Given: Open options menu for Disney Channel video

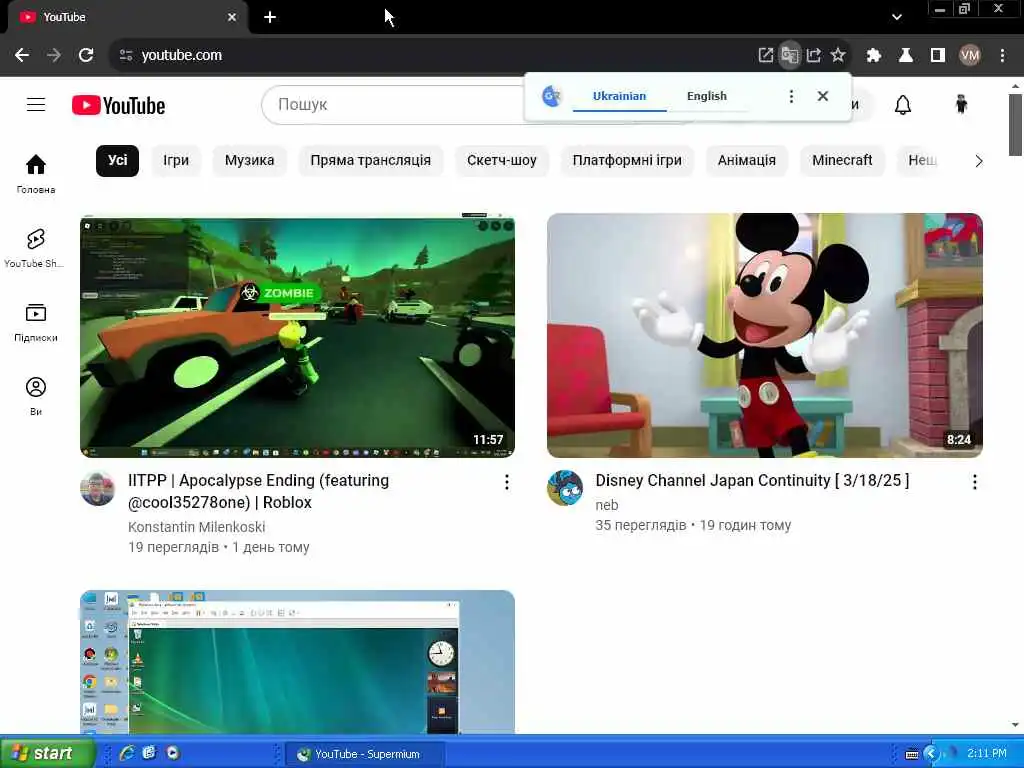Looking at the screenshot, I should (x=974, y=482).
